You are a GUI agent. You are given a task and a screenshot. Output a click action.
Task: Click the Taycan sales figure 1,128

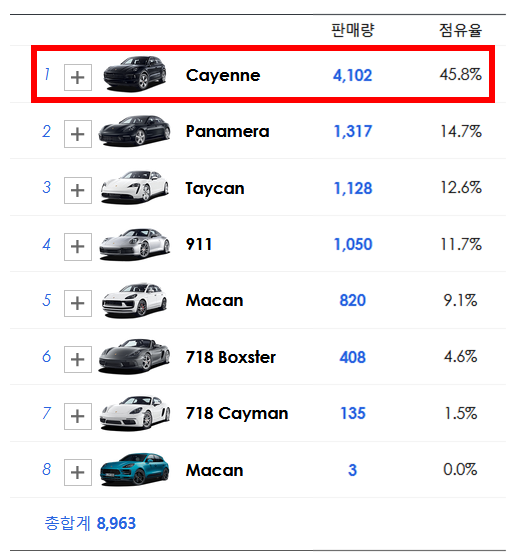point(353,188)
